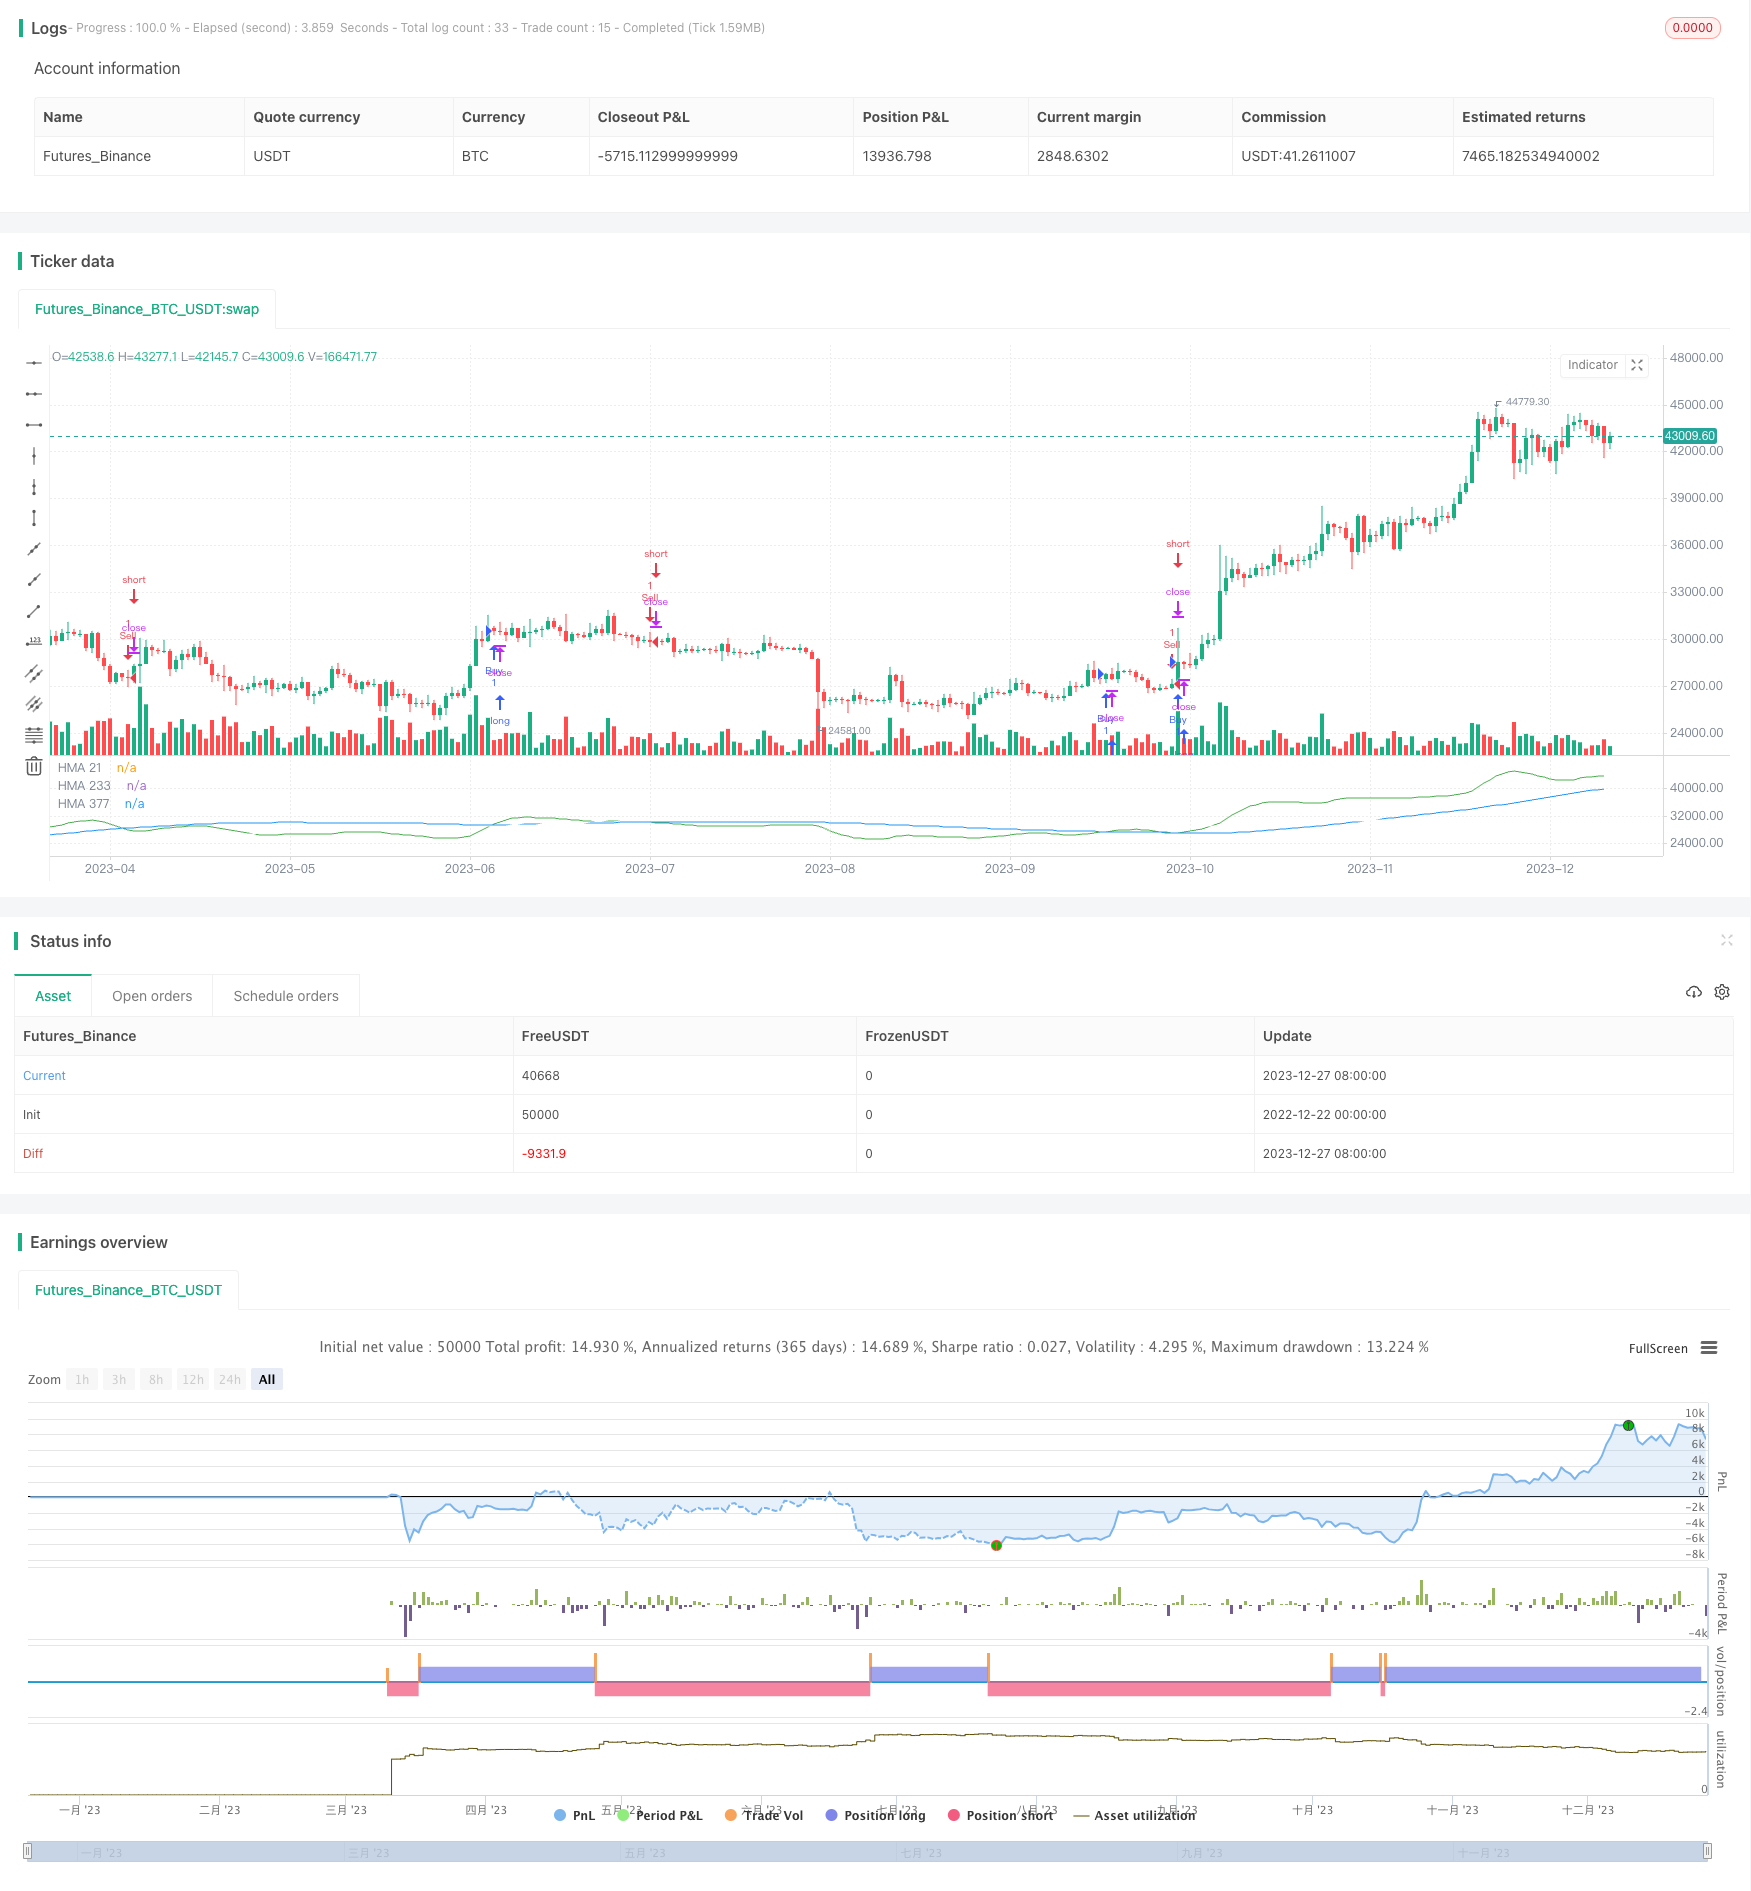The image size is (1751, 1891).
Task: Click the red 0.0000 badge in Logs
Action: coord(1692,28)
